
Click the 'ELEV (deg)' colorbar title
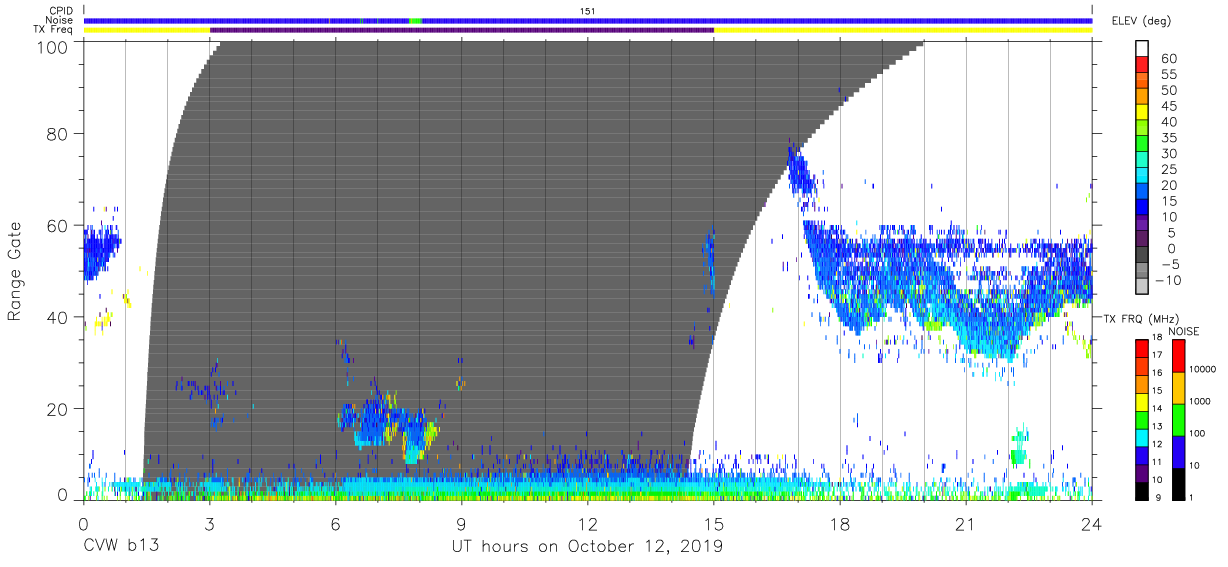(1140, 20)
